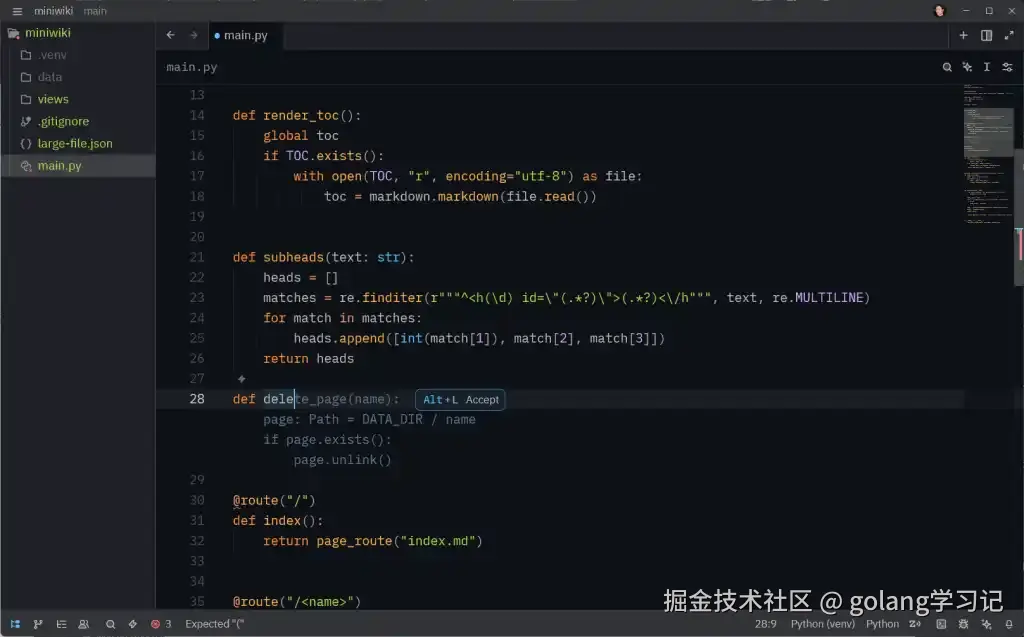Image resolution: width=1024 pixels, height=637 pixels.
Task: Open the main branch switcher
Action: pos(95,11)
